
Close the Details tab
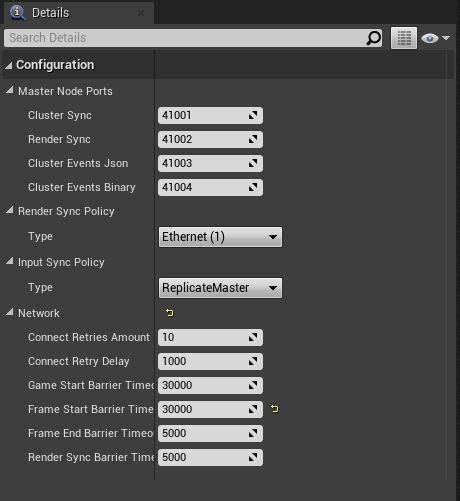[141, 13]
